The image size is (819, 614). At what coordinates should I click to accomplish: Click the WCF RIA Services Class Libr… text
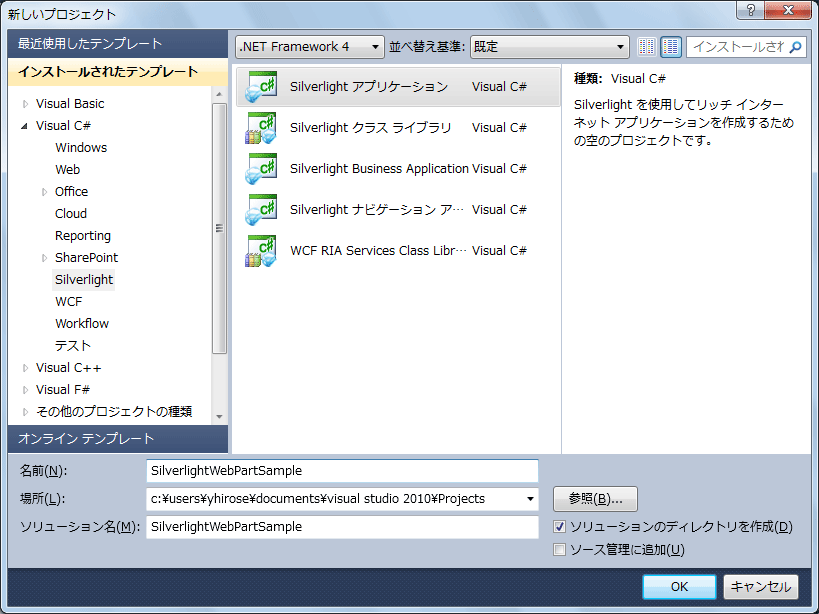[x=378, y=251]
